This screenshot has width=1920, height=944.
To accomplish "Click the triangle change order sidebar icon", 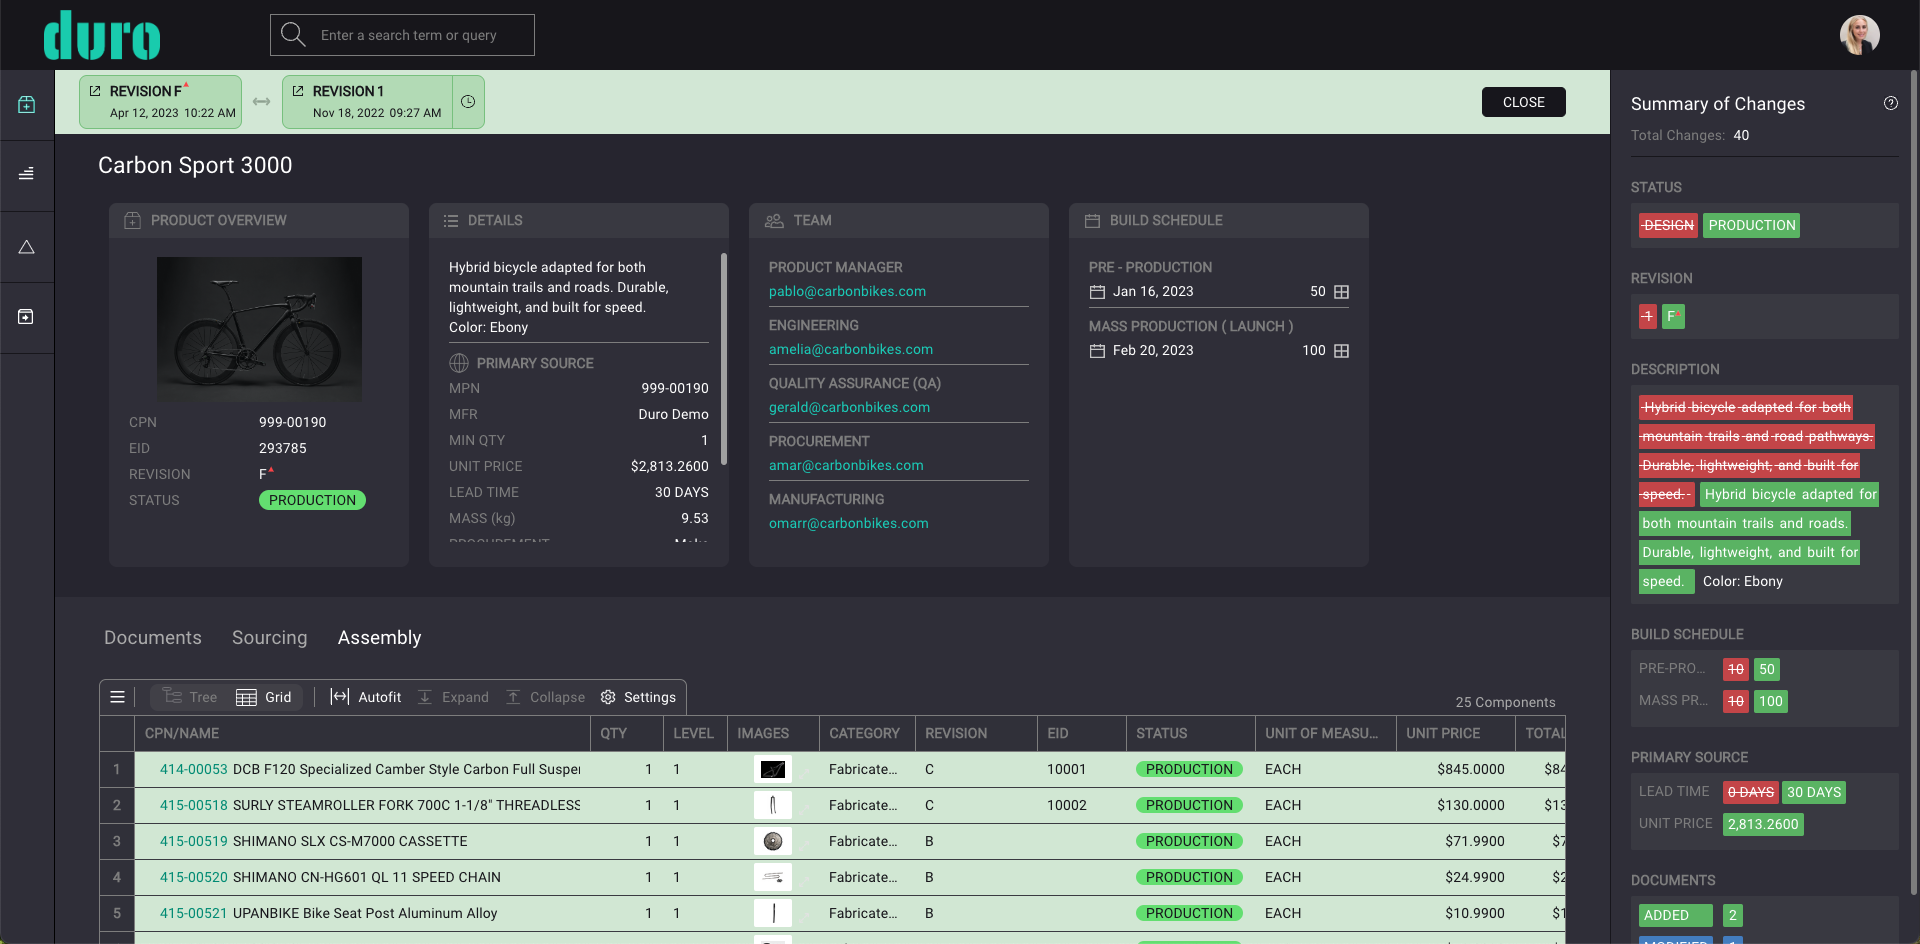I will [27, 247].
